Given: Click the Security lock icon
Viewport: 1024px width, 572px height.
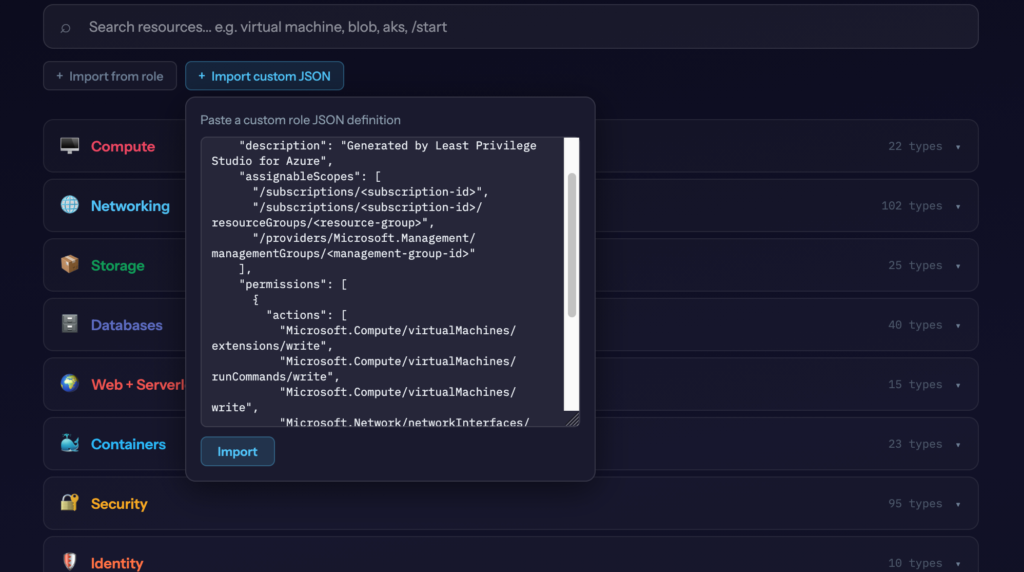Looking at the screenshot, I should (x=69, y=503).
